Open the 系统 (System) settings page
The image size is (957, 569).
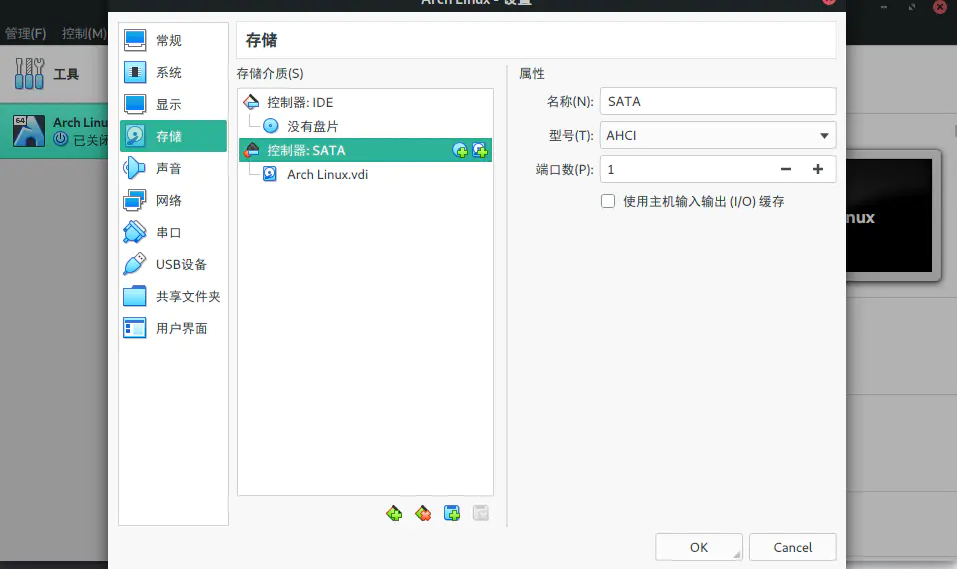coord(173,72)
